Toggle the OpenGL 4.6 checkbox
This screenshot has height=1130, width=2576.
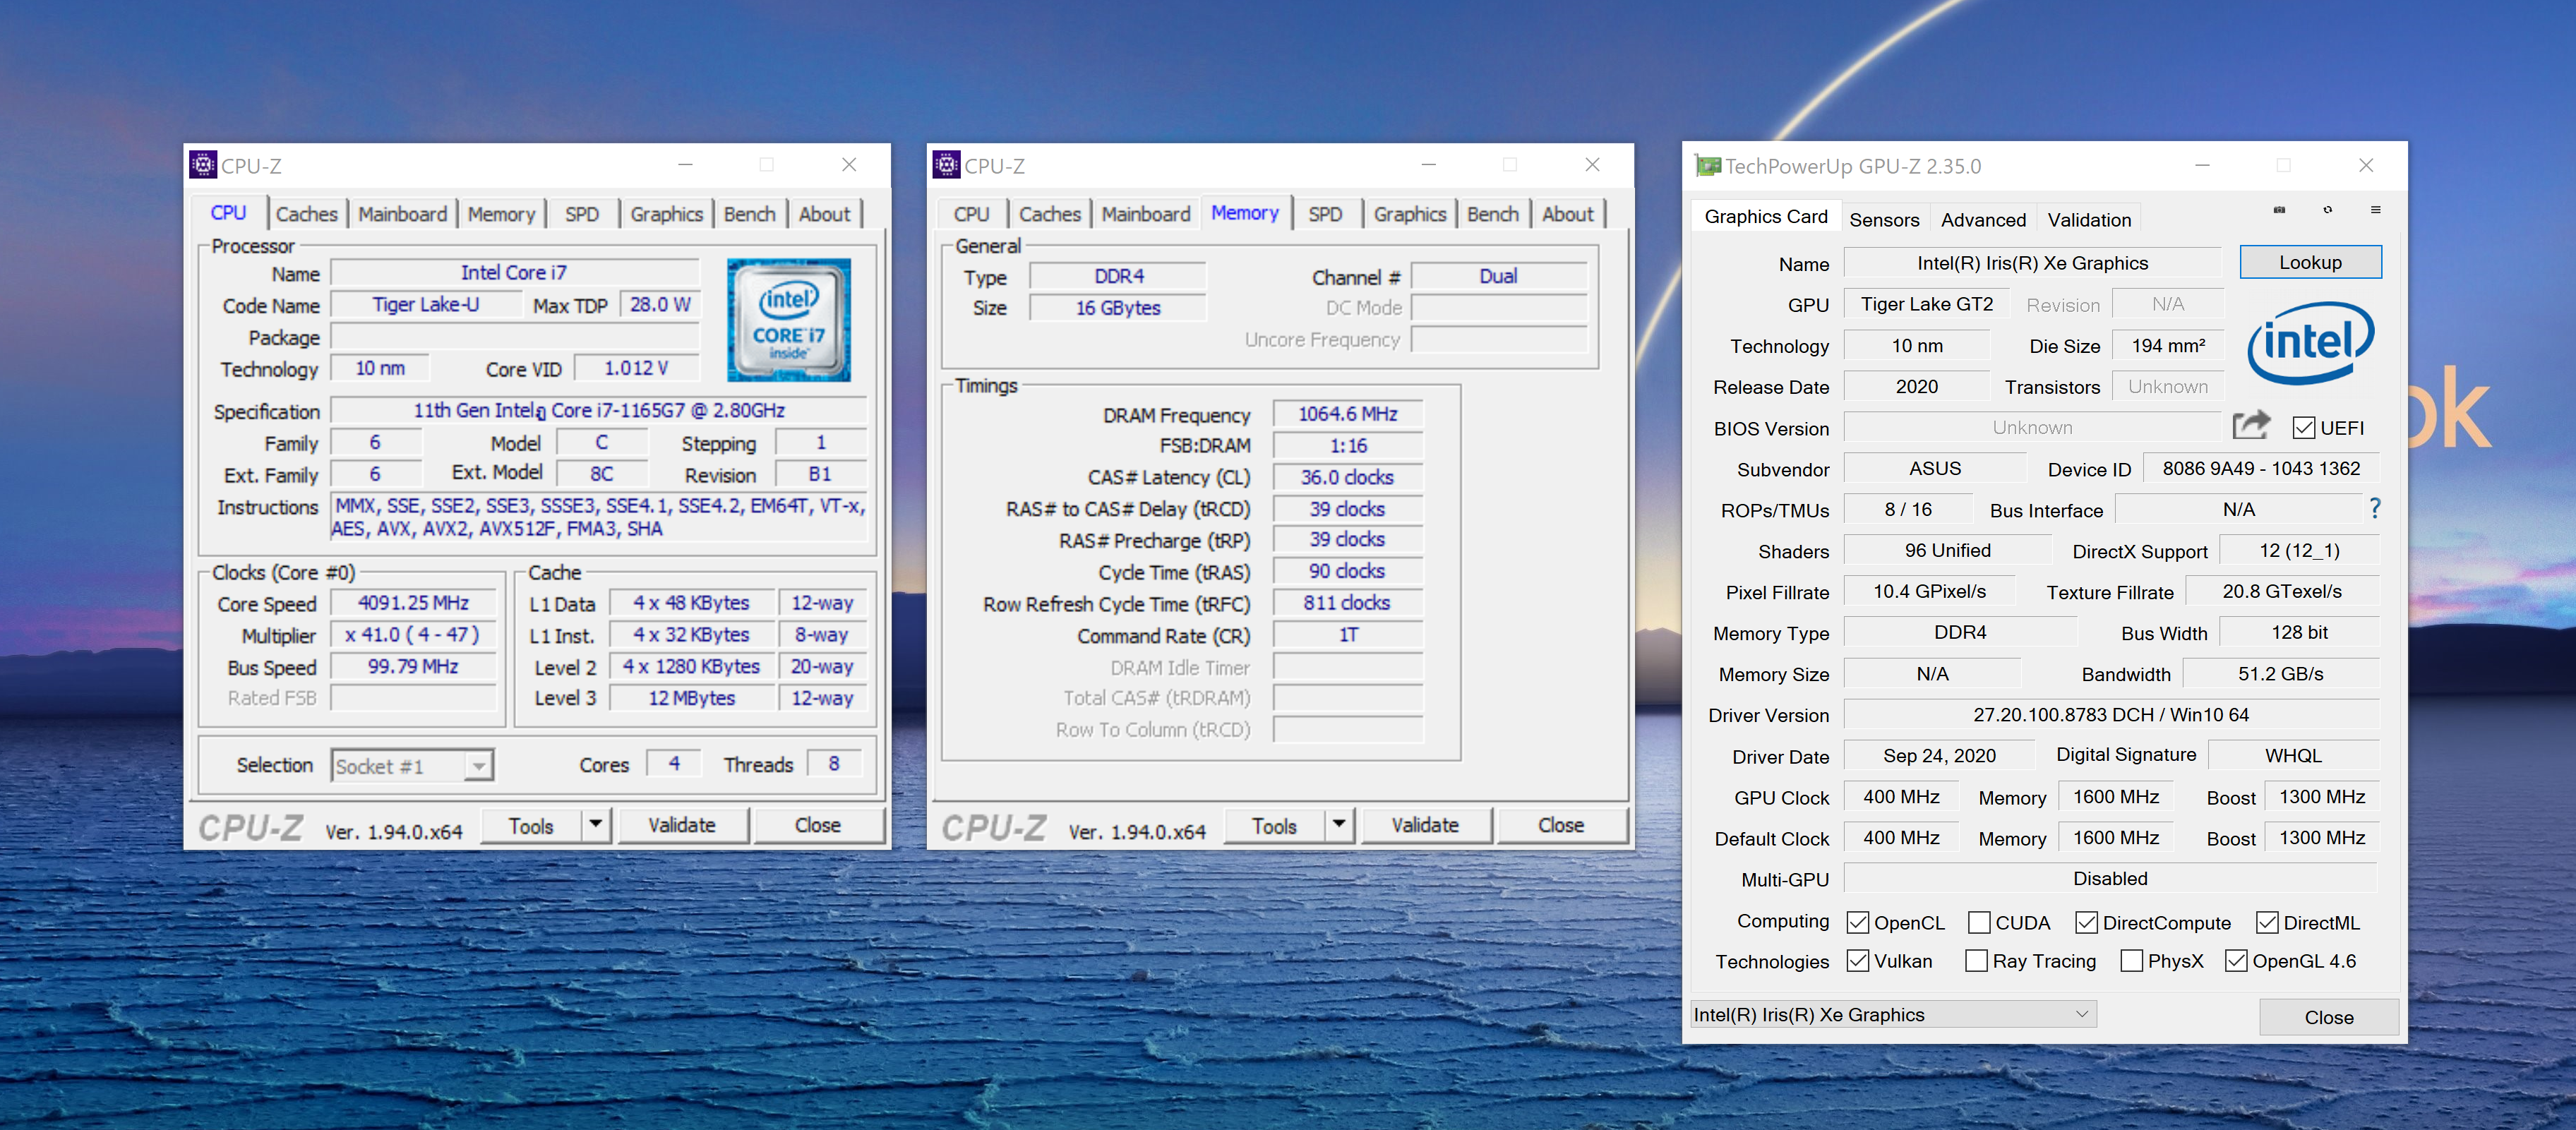(2237, 960)
